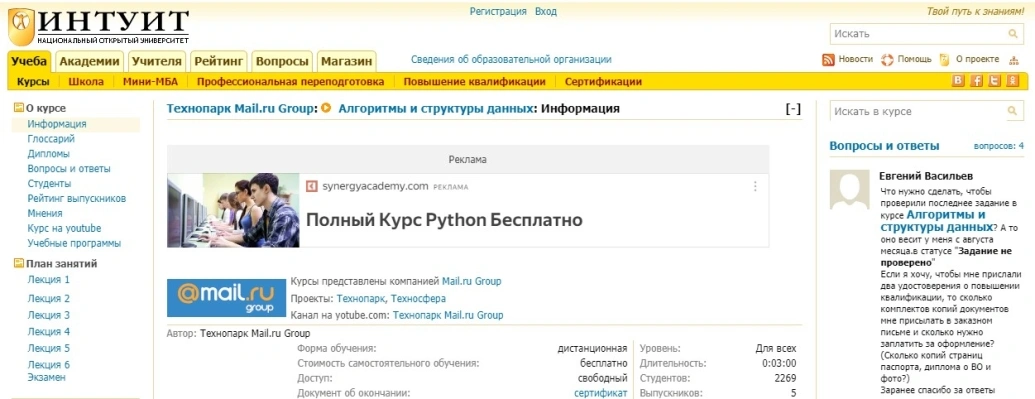
Task: Open Глоссарий in the sidebar
Action: point(51,139)
